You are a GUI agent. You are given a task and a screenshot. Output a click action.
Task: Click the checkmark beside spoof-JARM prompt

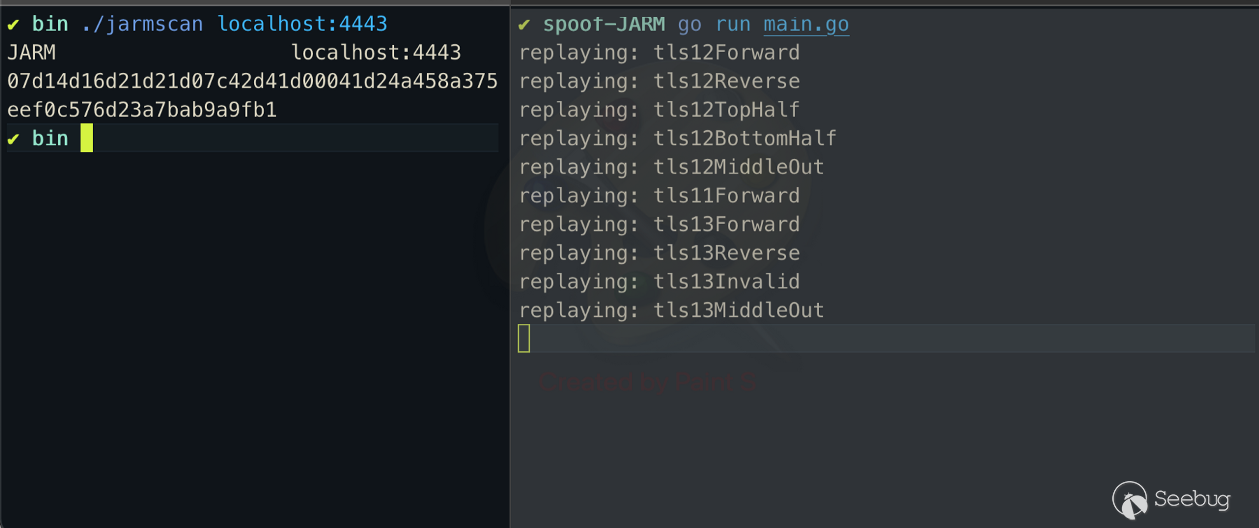525,23
